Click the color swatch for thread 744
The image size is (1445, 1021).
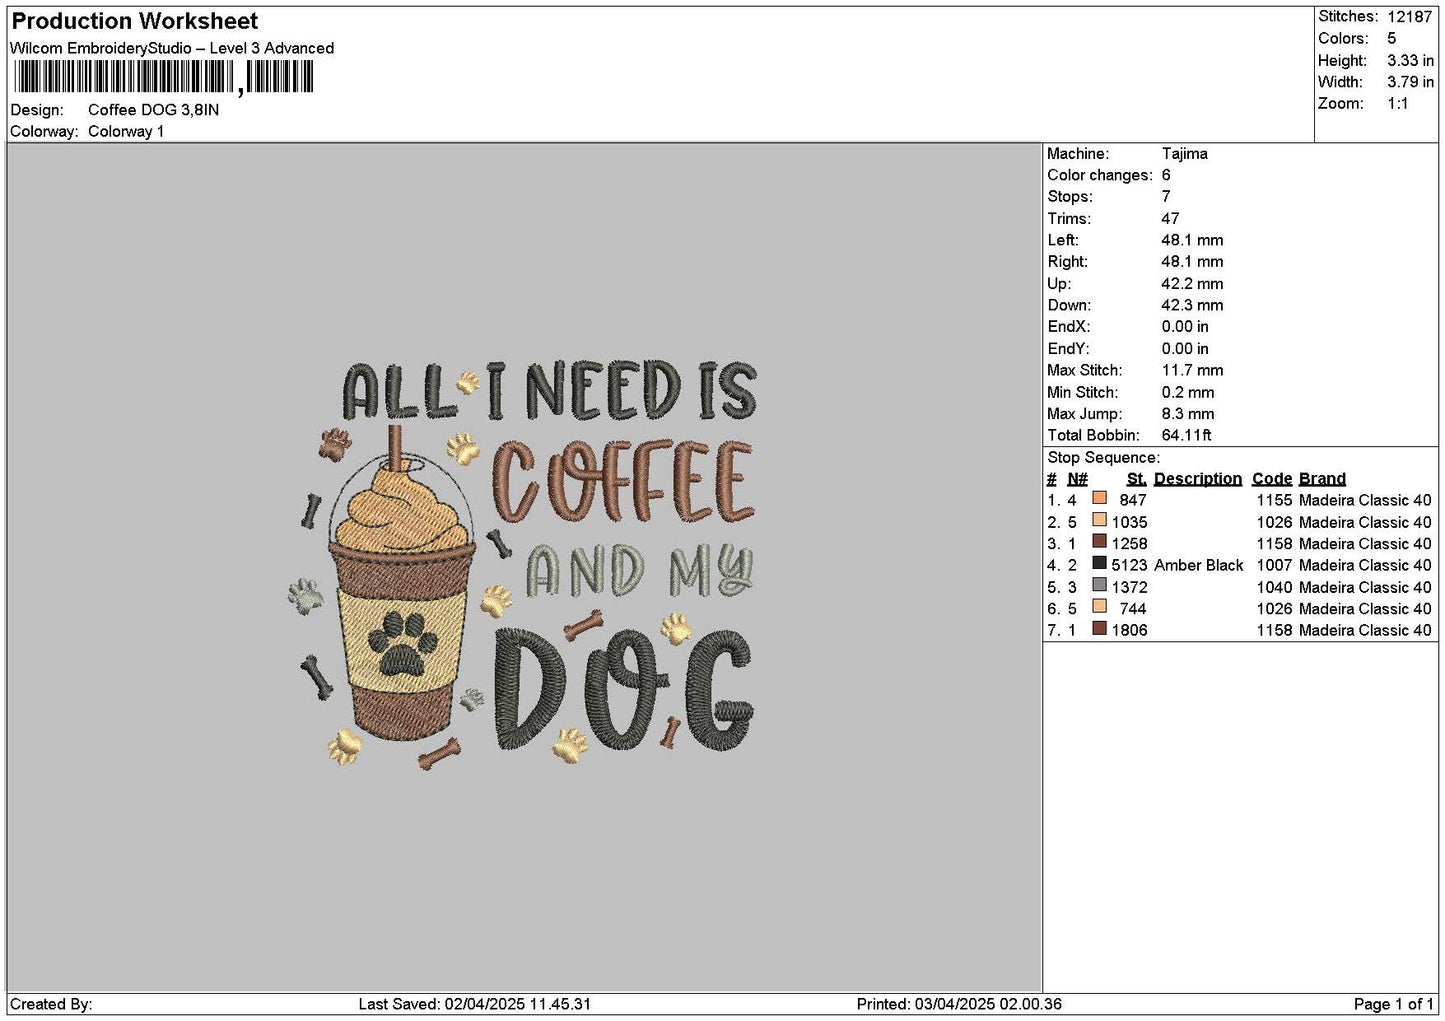pyautogui.click(x=1099, y=607)
